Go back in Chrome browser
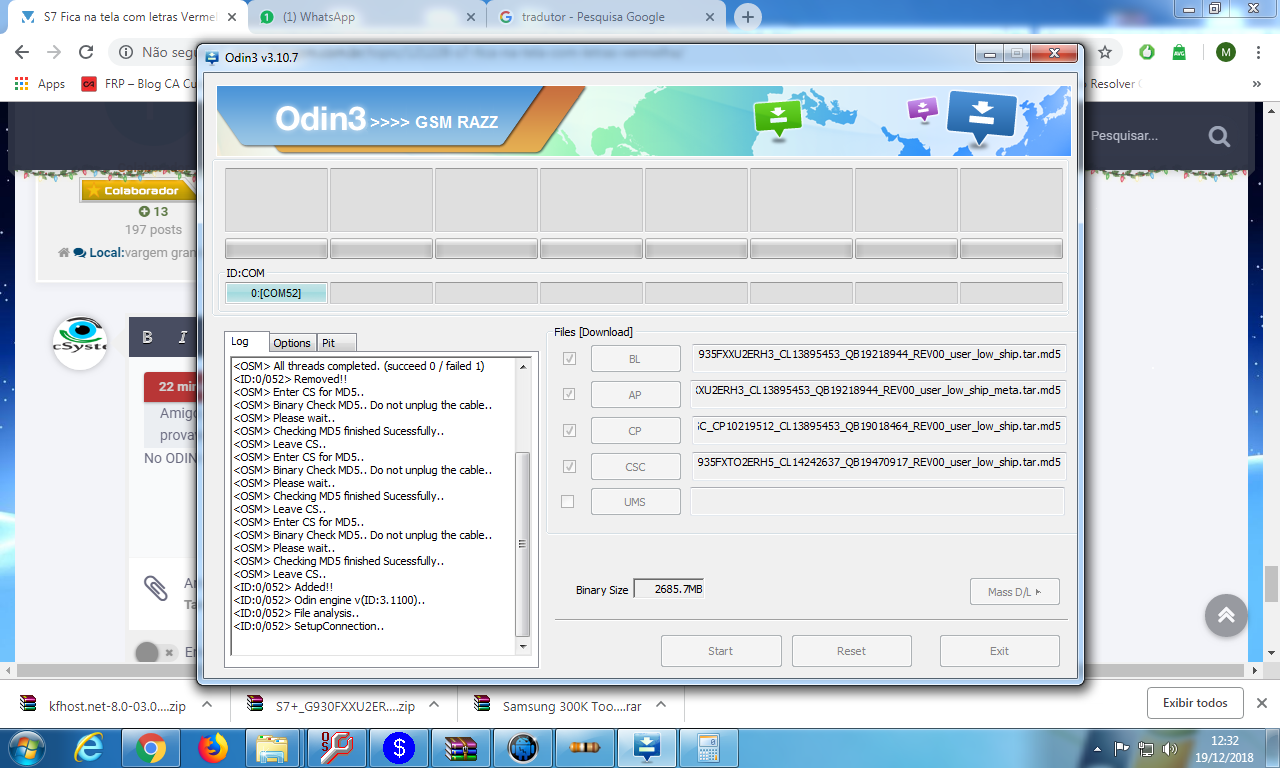This screenshot has width=1280, height=768. tap(23, 52)
